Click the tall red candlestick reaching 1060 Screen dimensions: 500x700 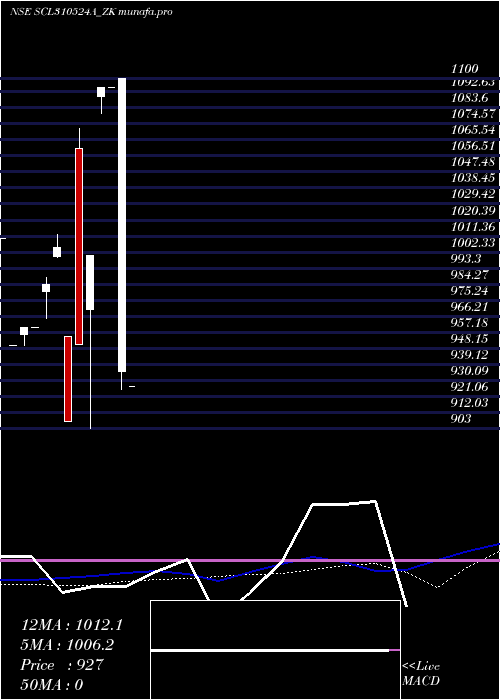[79, 246]
